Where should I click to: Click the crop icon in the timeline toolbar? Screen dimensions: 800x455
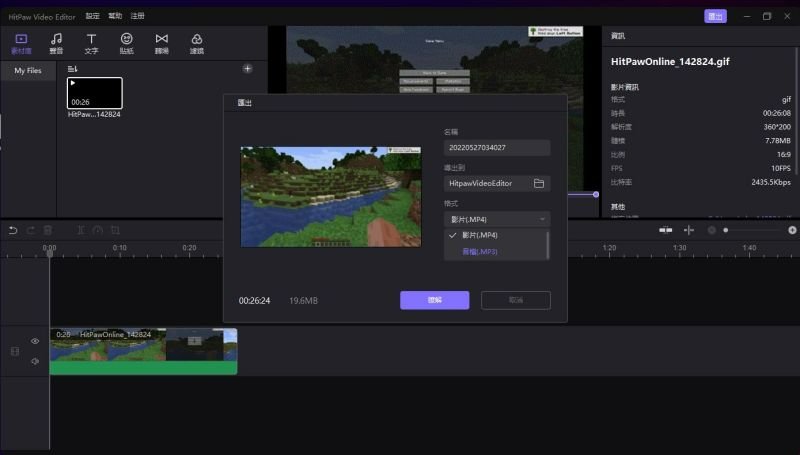pyautogui.click(x=115, y=230)
